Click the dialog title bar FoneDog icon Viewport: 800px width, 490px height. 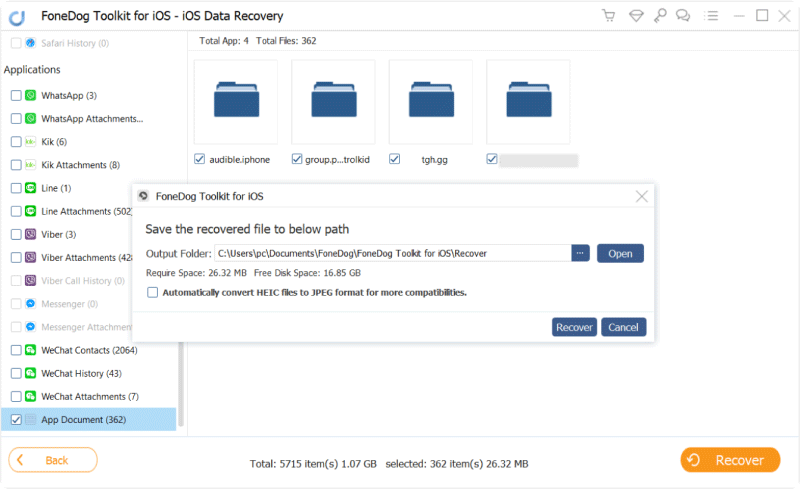(x=143, y=196)
